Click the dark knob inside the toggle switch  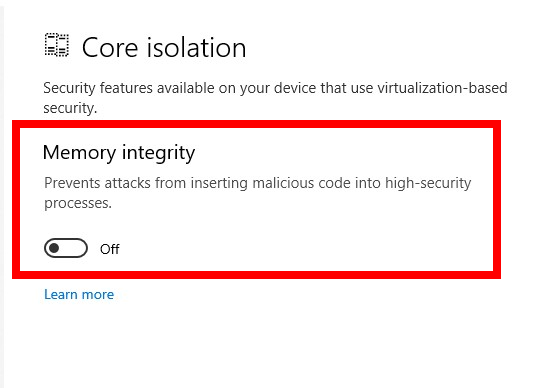coord(54,248)
